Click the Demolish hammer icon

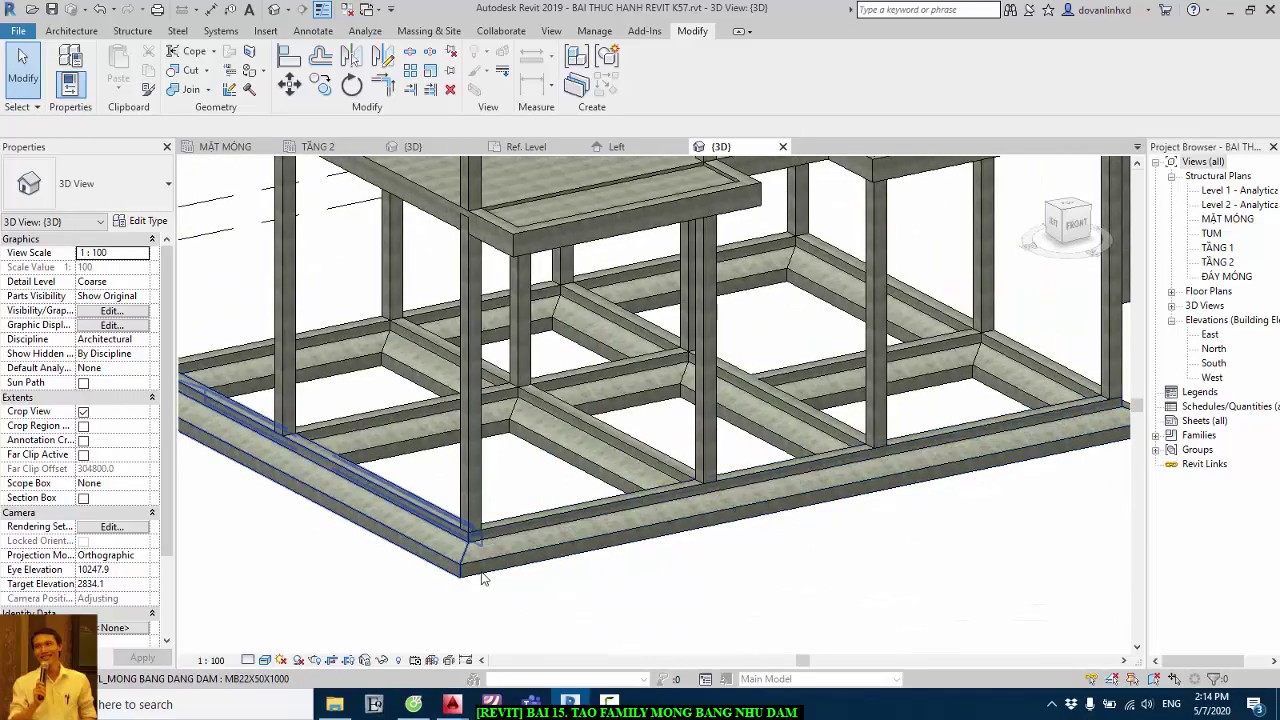(250, 89)
